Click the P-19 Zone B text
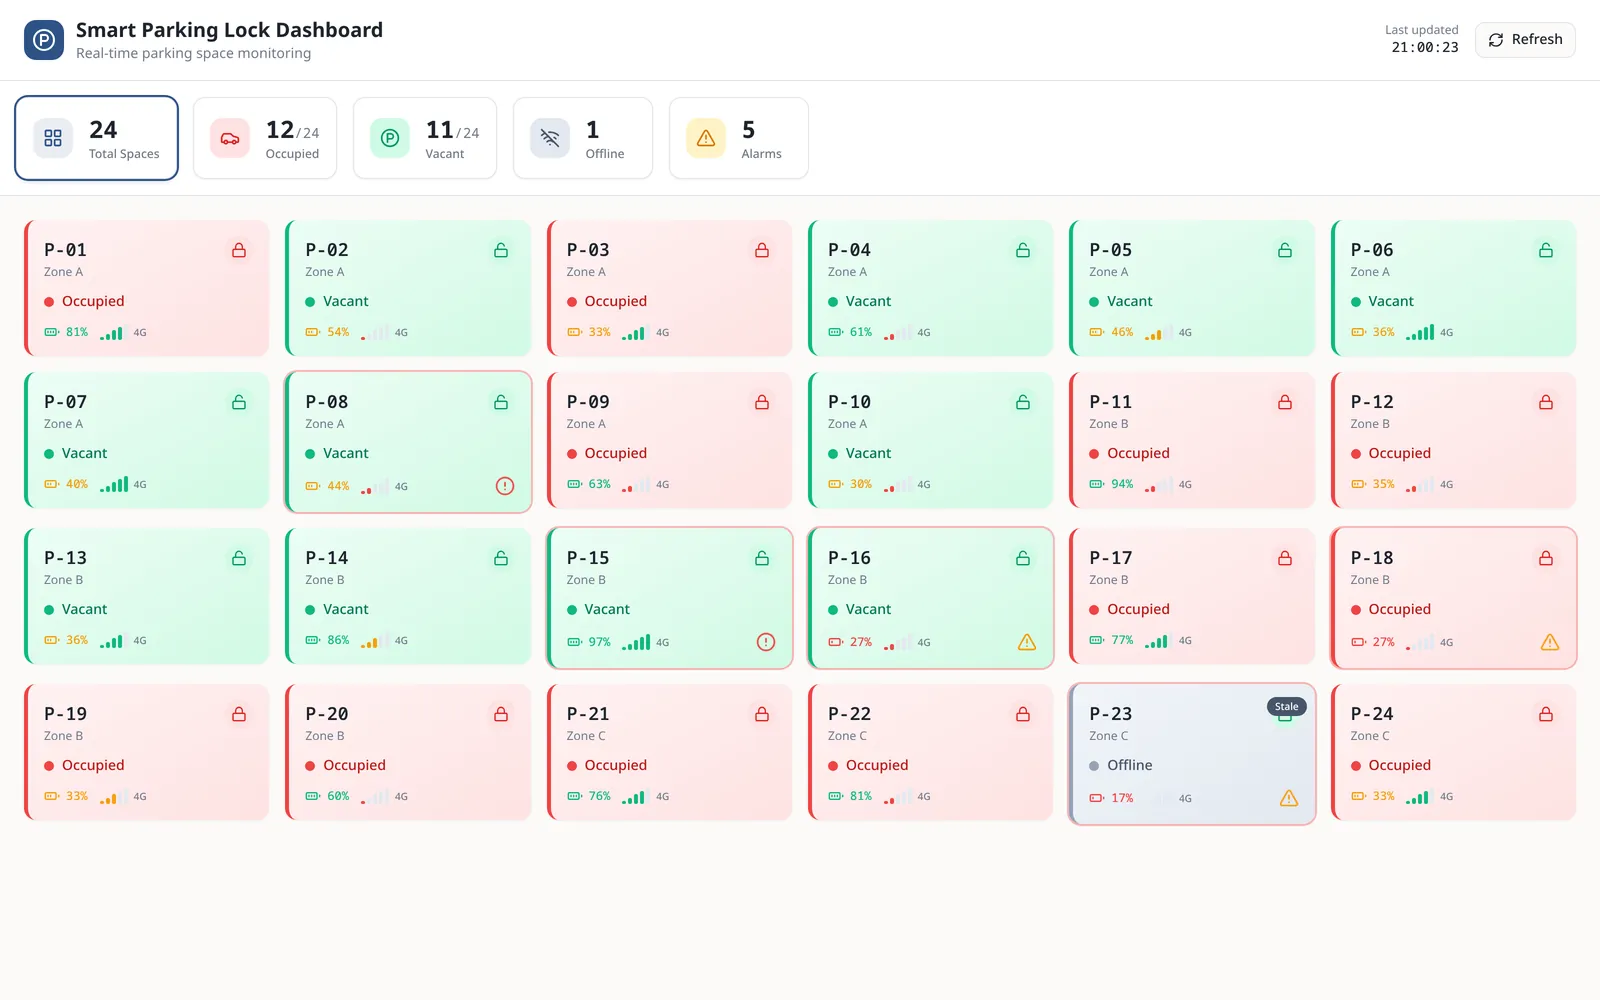1600x1000 pixels. tap(63, 736)
